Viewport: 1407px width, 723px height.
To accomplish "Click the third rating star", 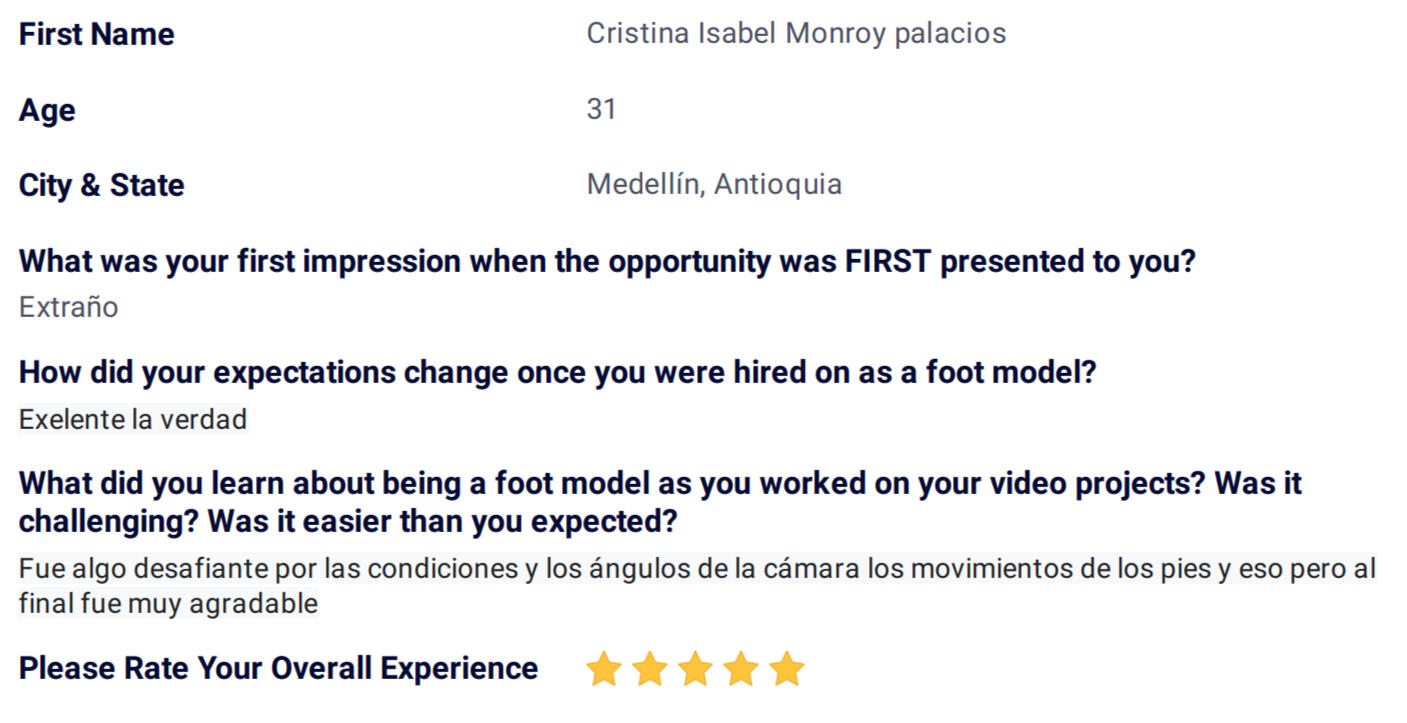I will (695, 669).
